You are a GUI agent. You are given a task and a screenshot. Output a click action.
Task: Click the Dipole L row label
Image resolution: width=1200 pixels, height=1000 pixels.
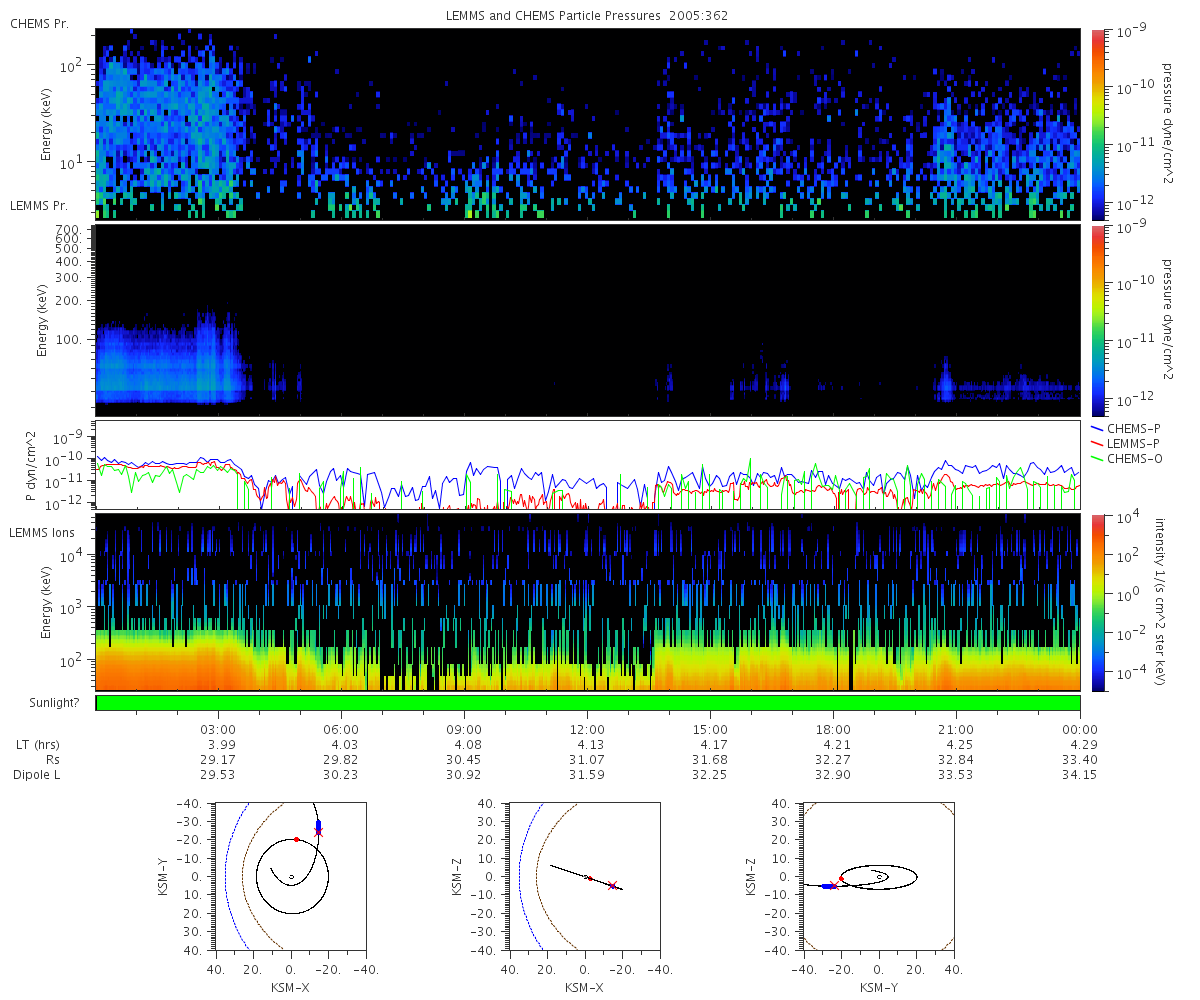[x=38, y=775]
